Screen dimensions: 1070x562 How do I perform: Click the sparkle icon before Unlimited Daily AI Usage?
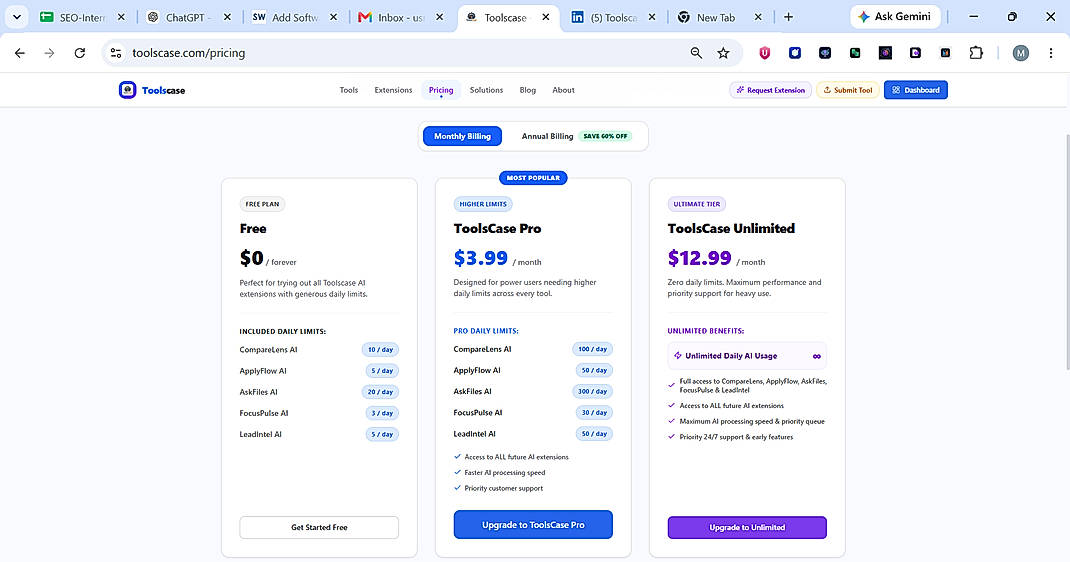678,356
